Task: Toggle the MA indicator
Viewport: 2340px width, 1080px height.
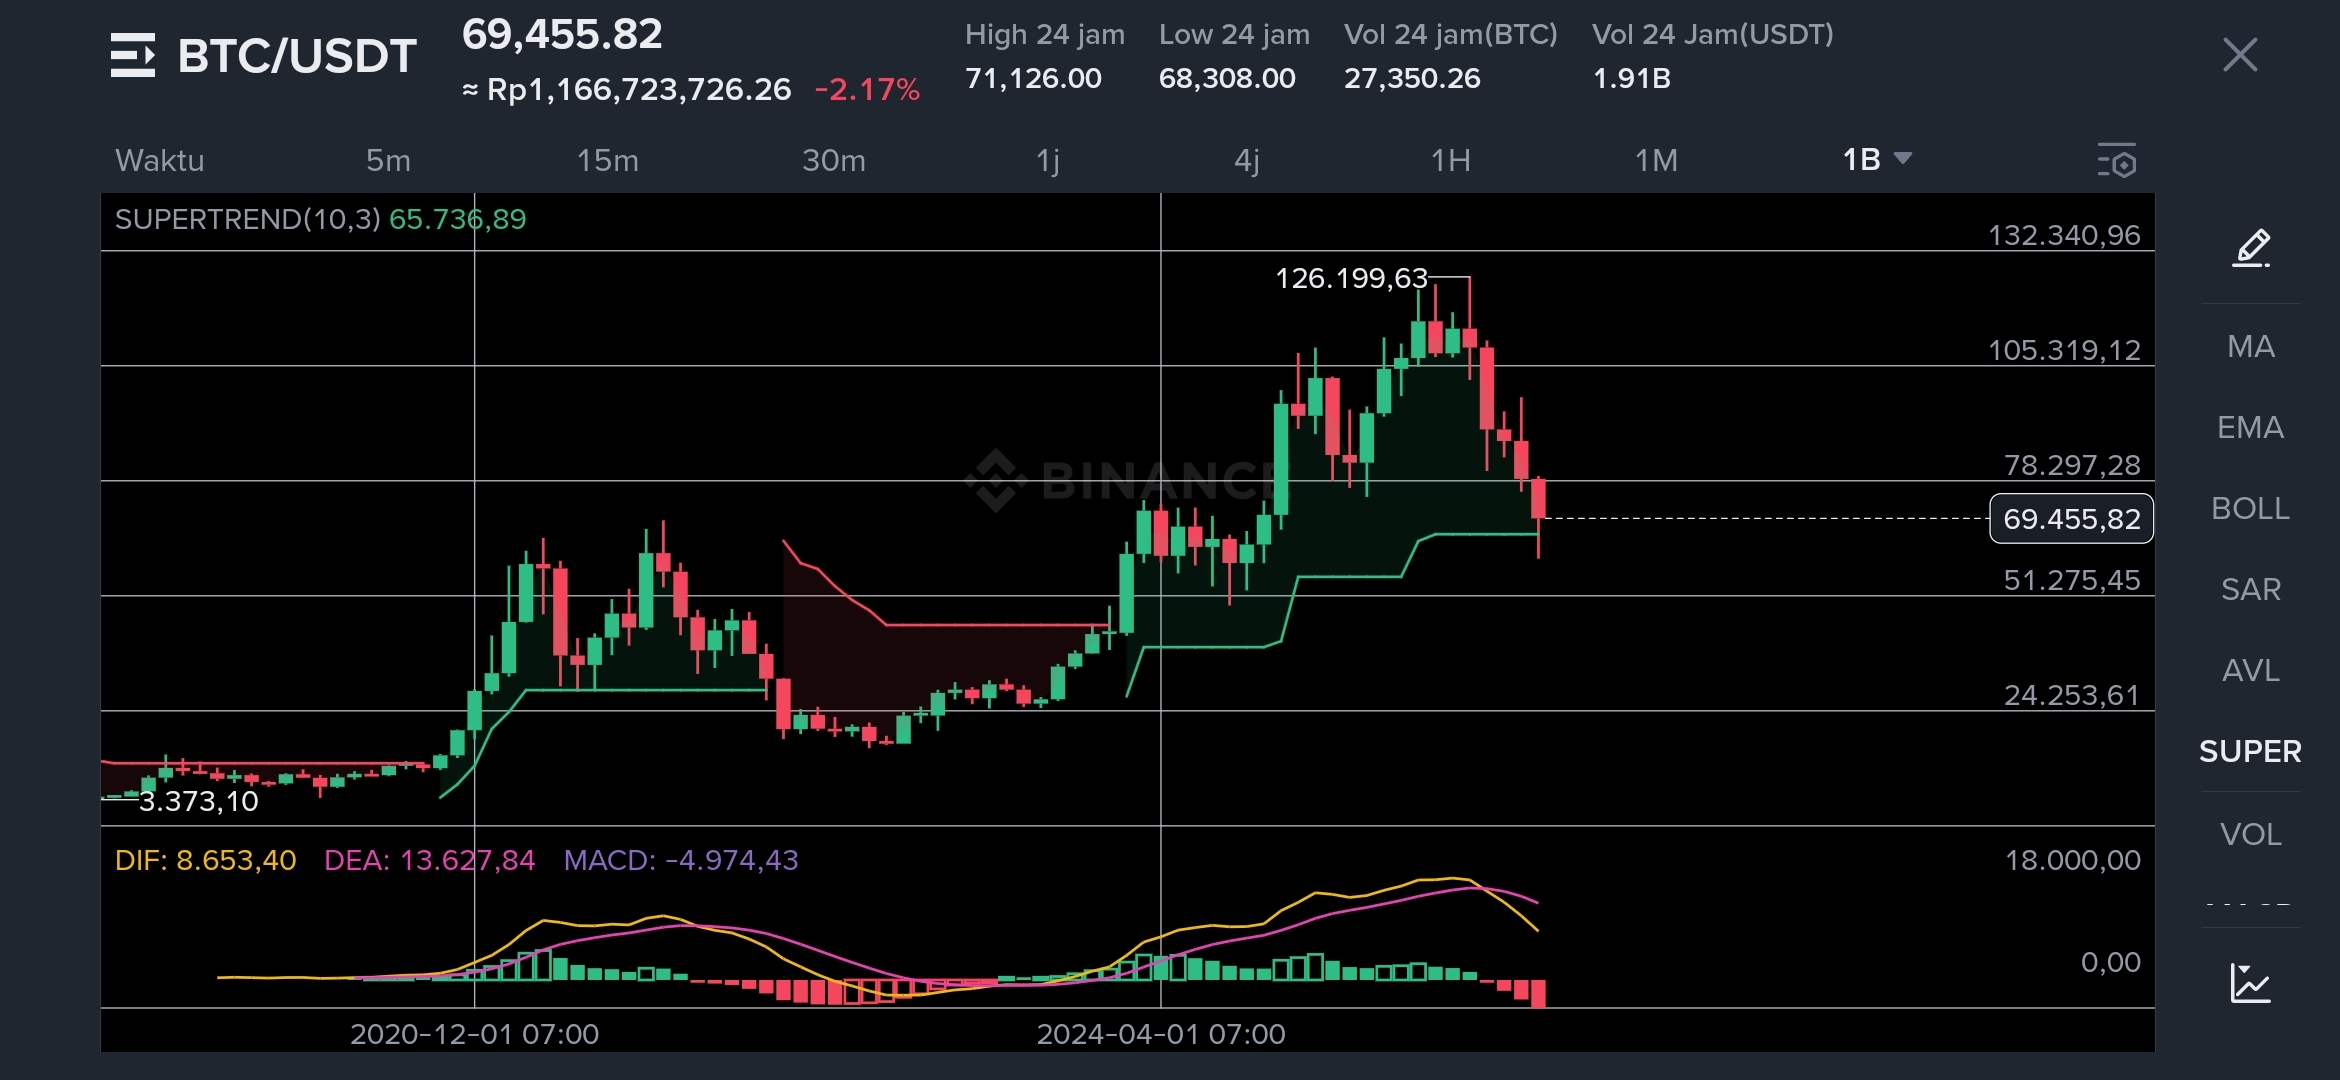Action: (2250, 347)
